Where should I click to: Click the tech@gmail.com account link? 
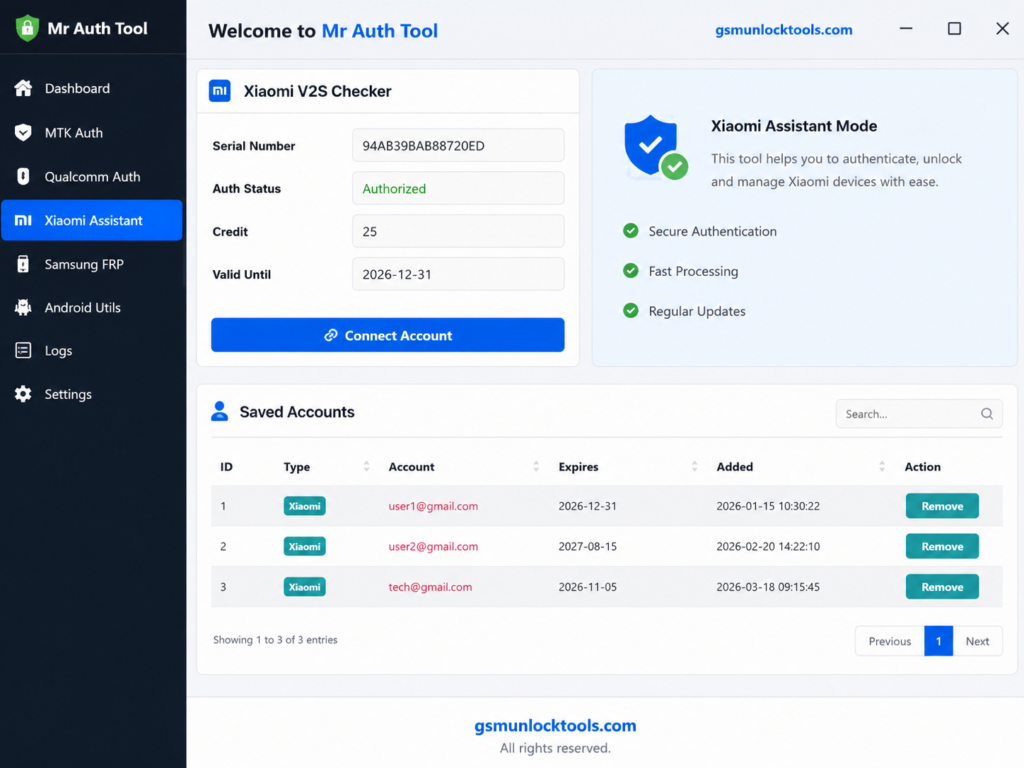(x=430, y=586)
